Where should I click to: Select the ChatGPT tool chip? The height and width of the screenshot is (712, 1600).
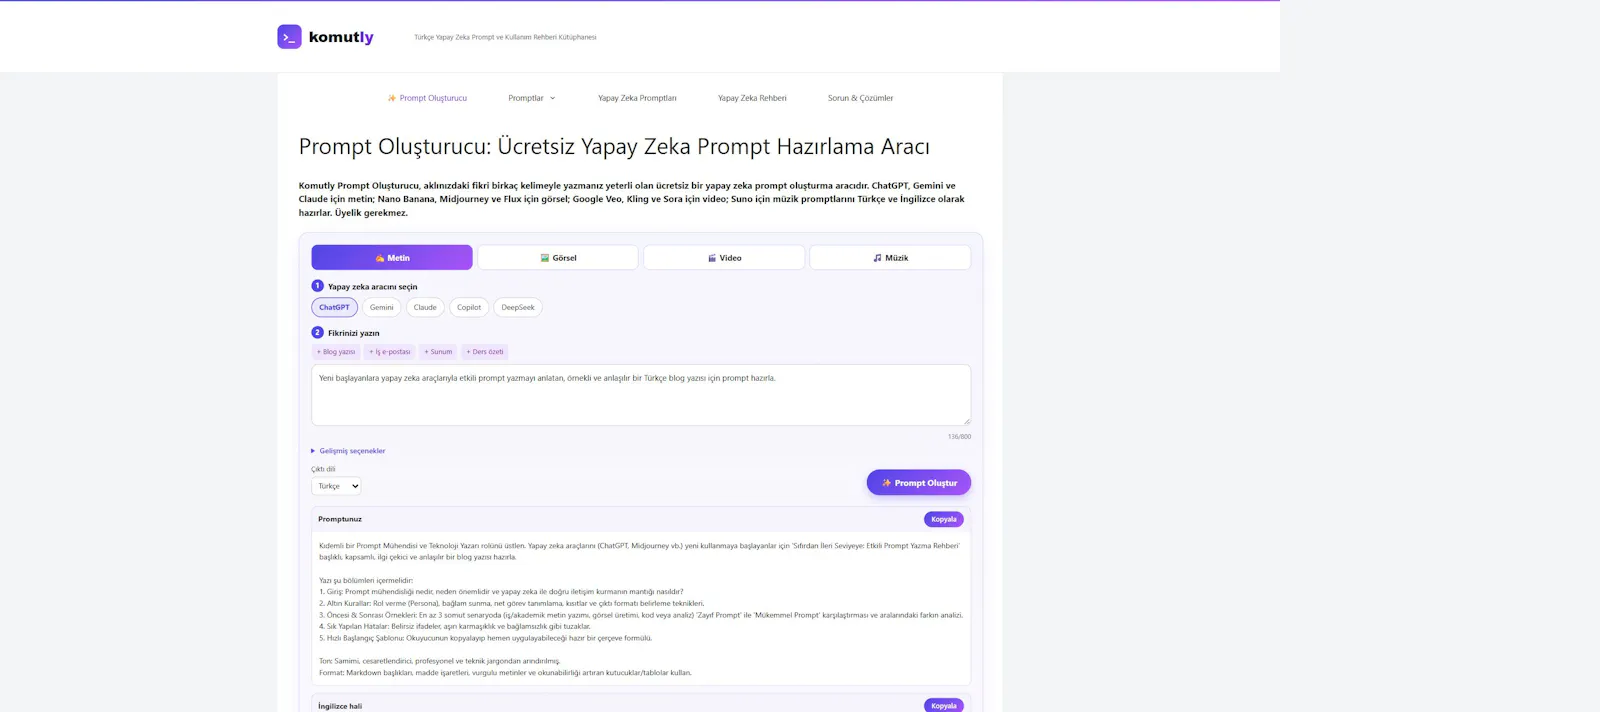pos(334,307)
